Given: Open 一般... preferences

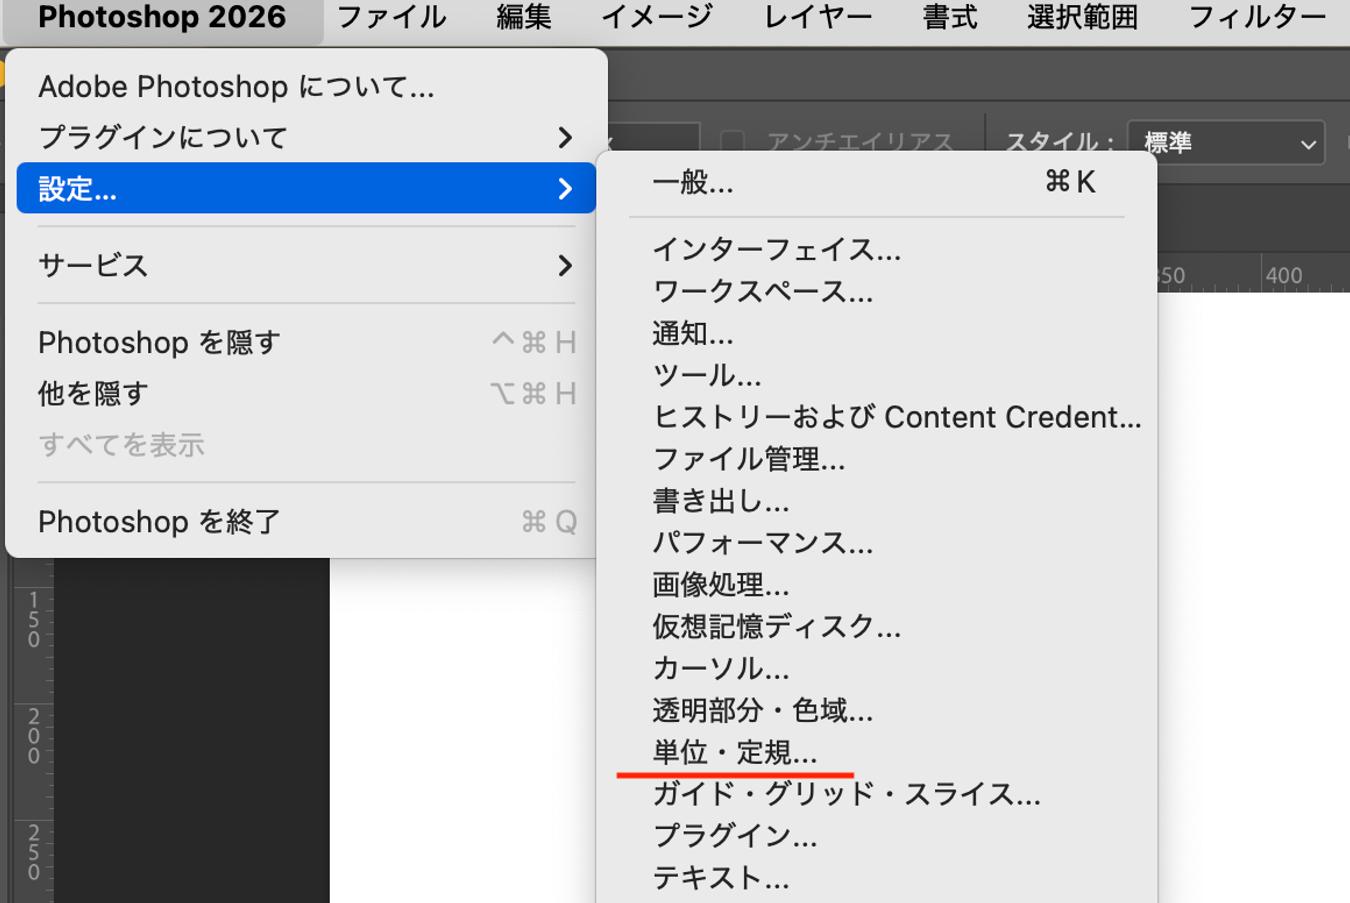Looking at the screenshot, I should 876,182.
